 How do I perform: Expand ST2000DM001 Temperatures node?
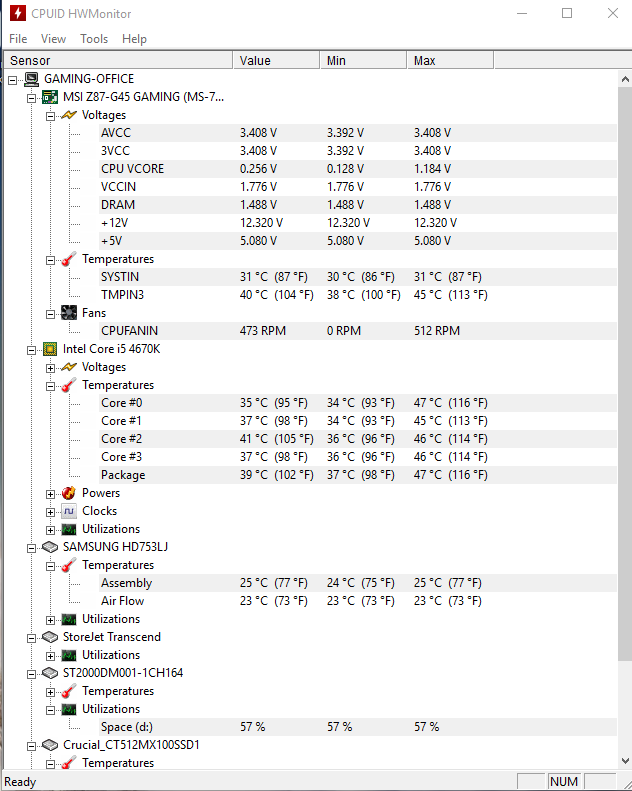click(50, 692)
